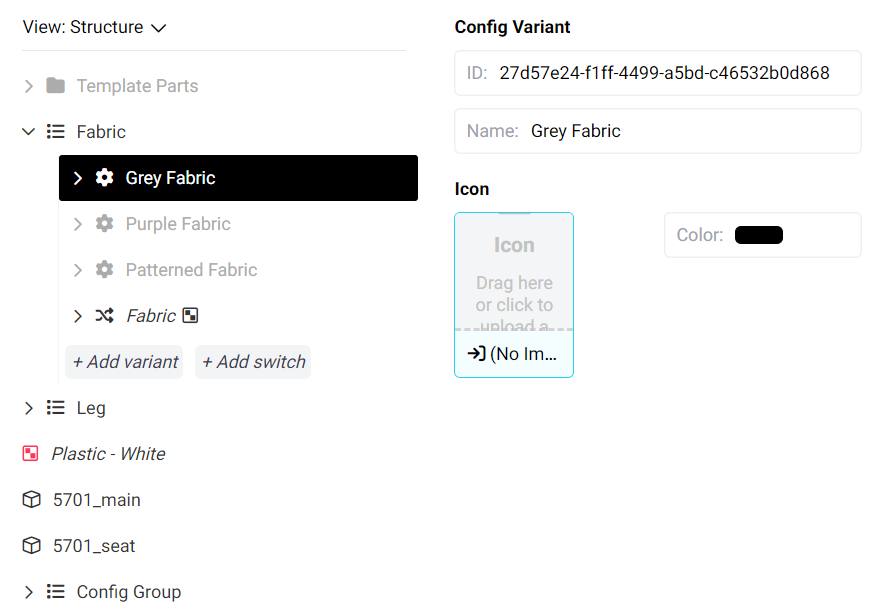Select the Purple Fabric variant
The height and width of the screenshot is (611, 874).
coord(178,224)
